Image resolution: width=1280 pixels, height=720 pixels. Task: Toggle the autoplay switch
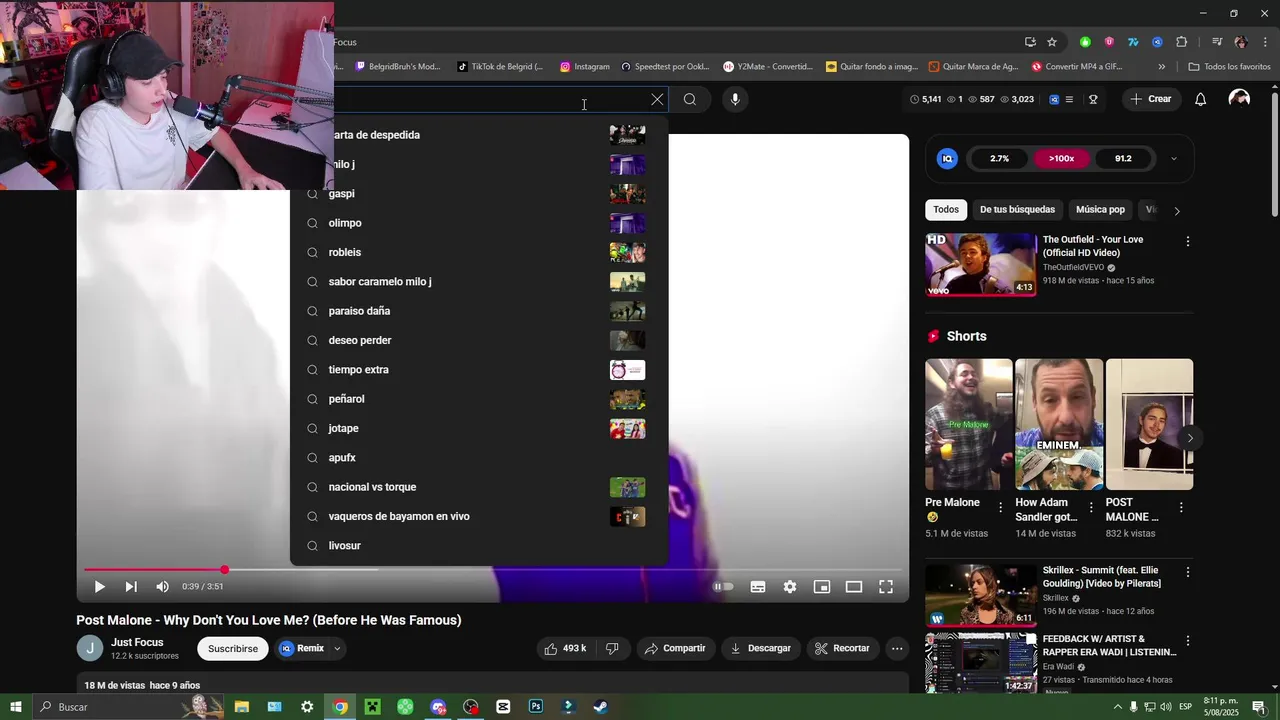pos(724,587)
